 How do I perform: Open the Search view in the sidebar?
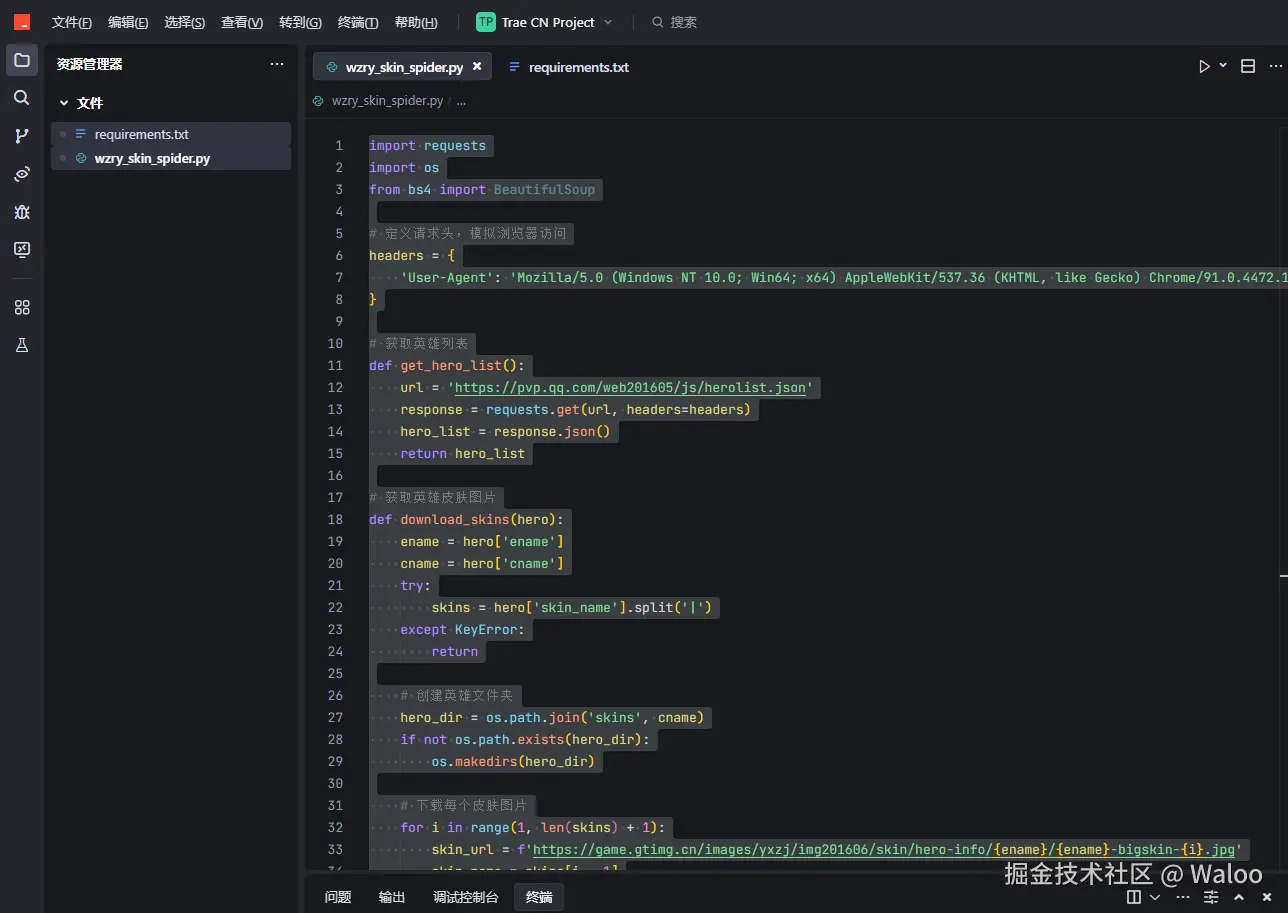click(x=21, y=98)
